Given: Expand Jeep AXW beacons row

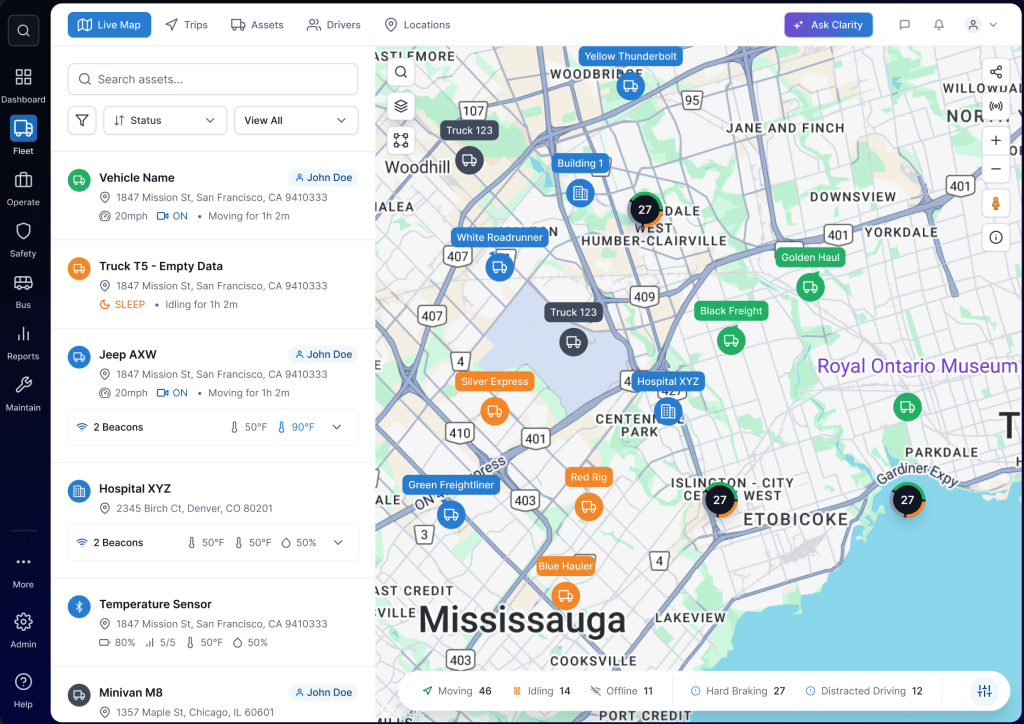Looking at the screenshot, I should pos(337,427).
